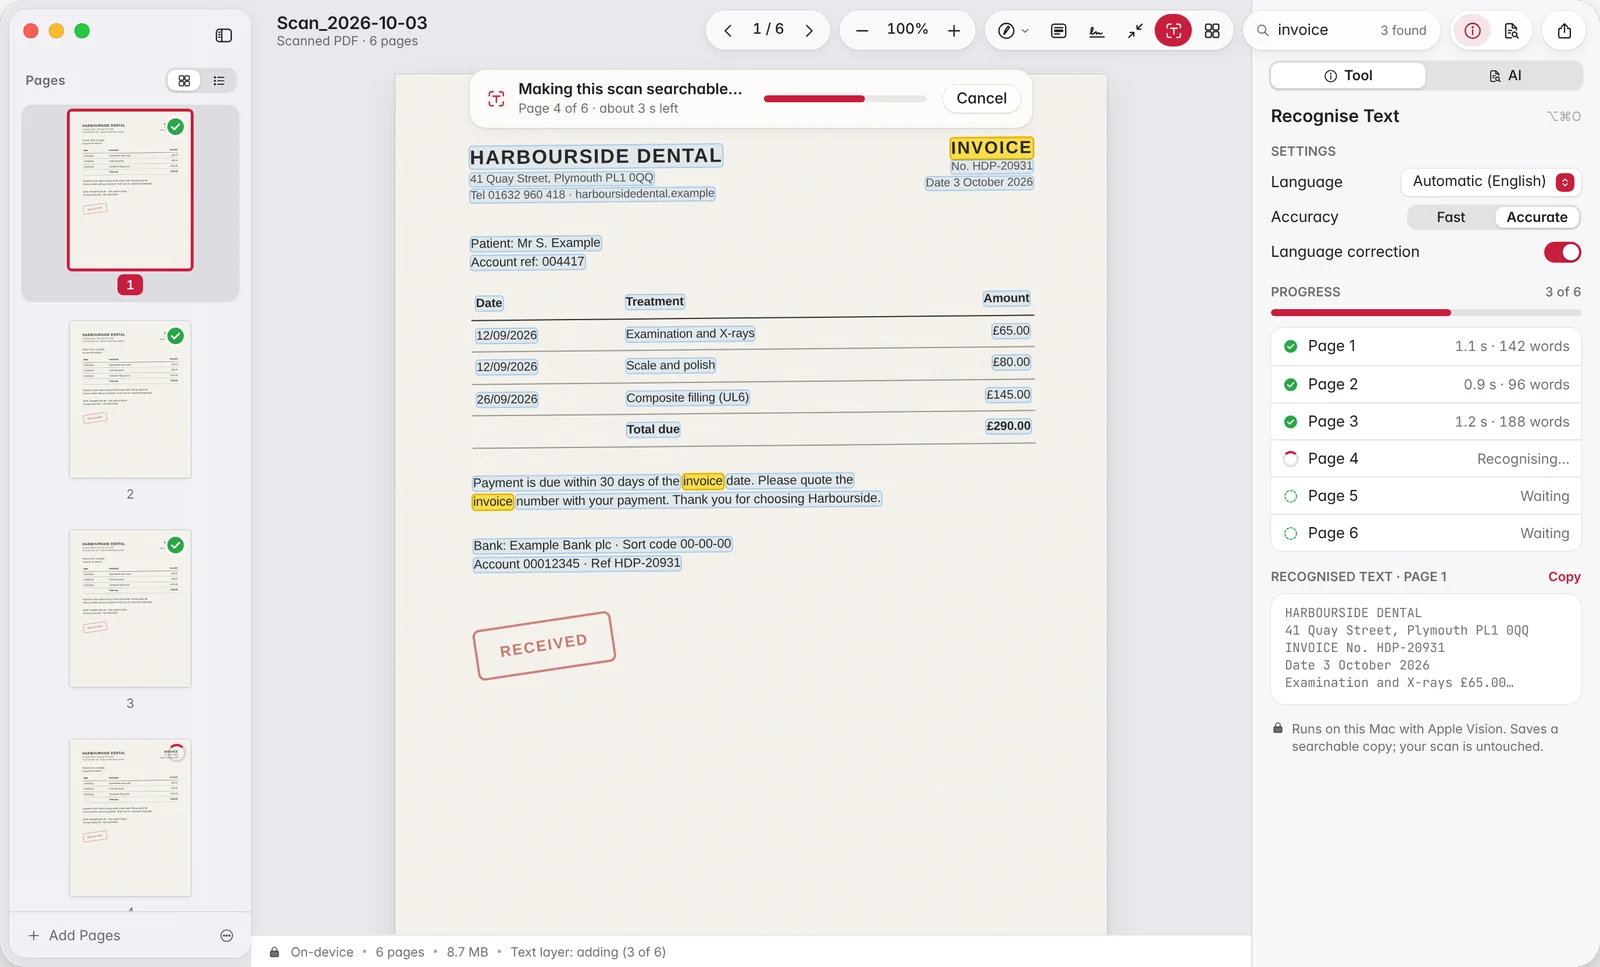
Task: Click the OCR progress bar in panel
Action: pyautogui.click(x=1426, y=313)
